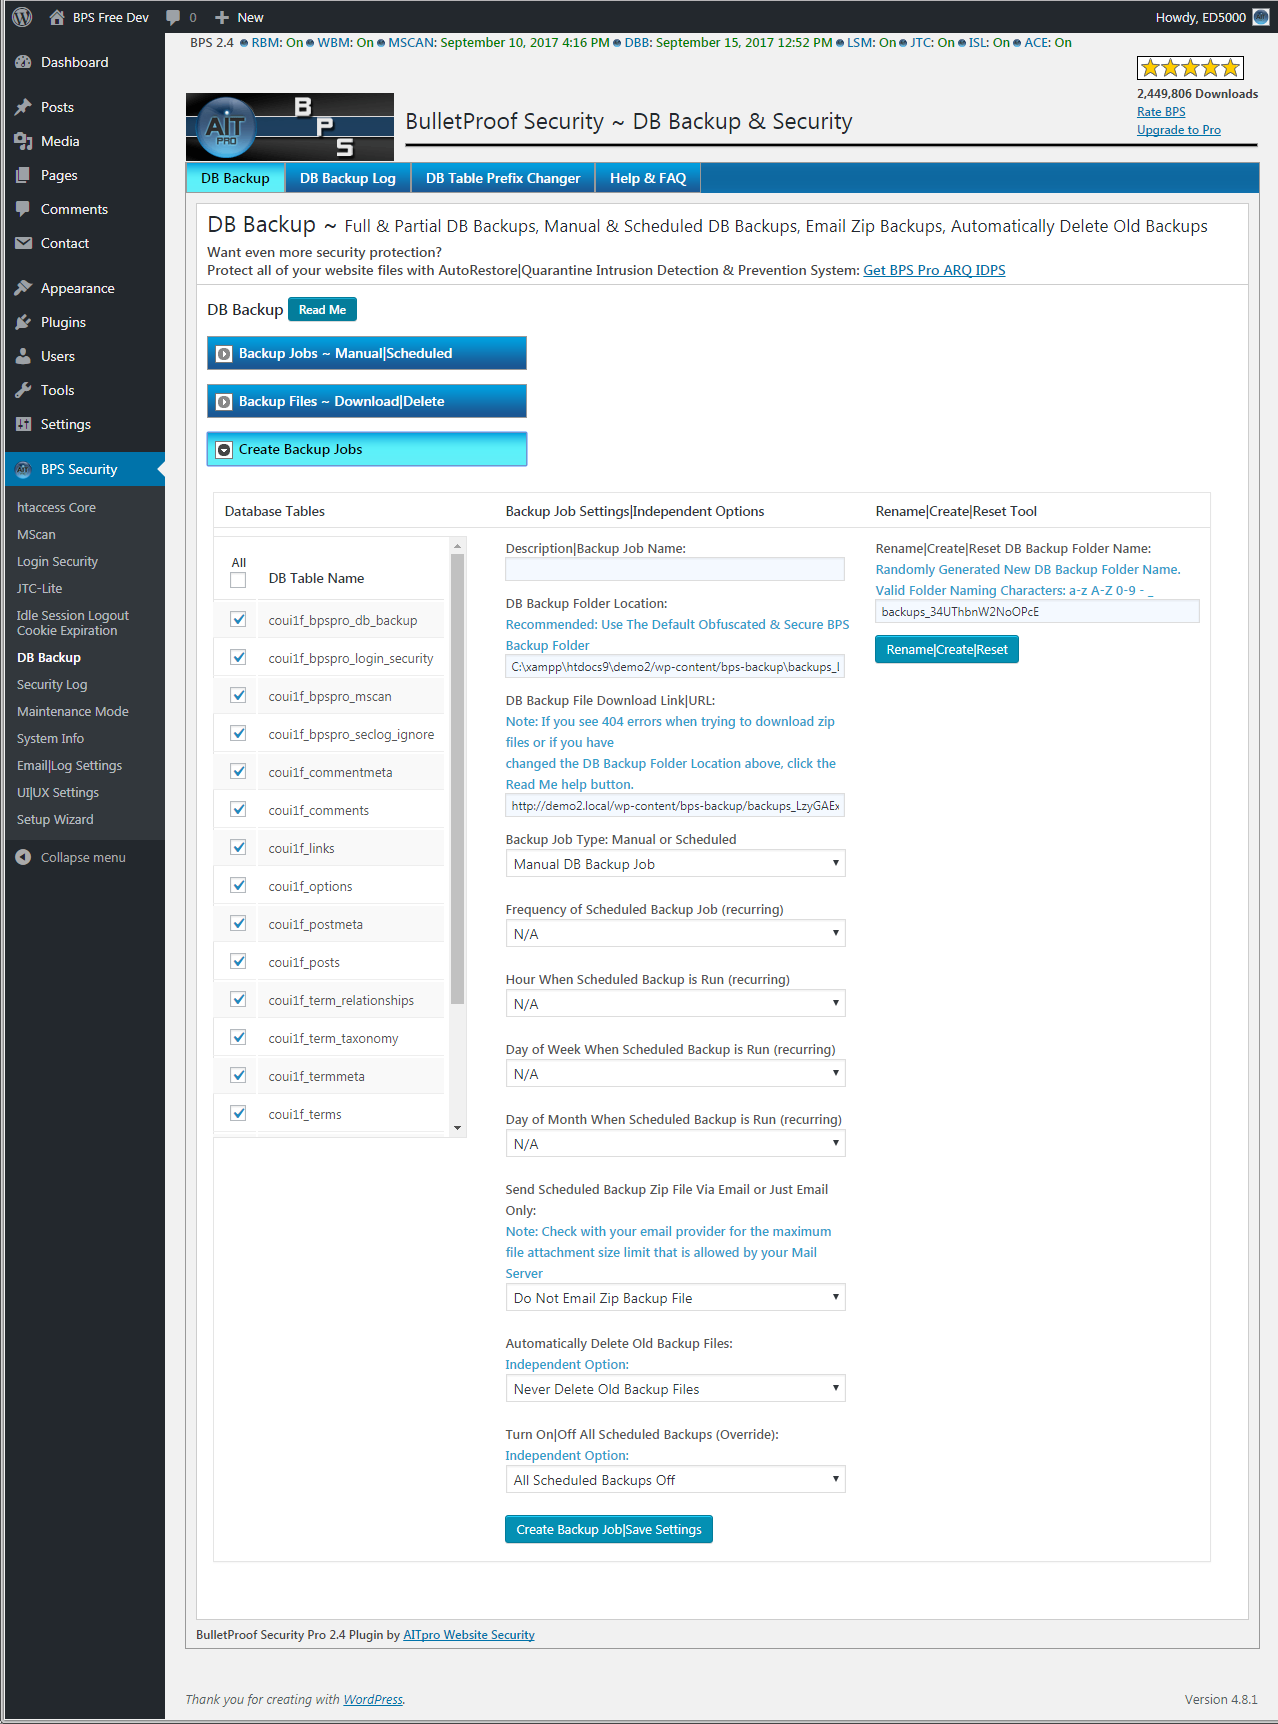Focus the DB Backup Folder Name field

click(x=1037, y=612)
